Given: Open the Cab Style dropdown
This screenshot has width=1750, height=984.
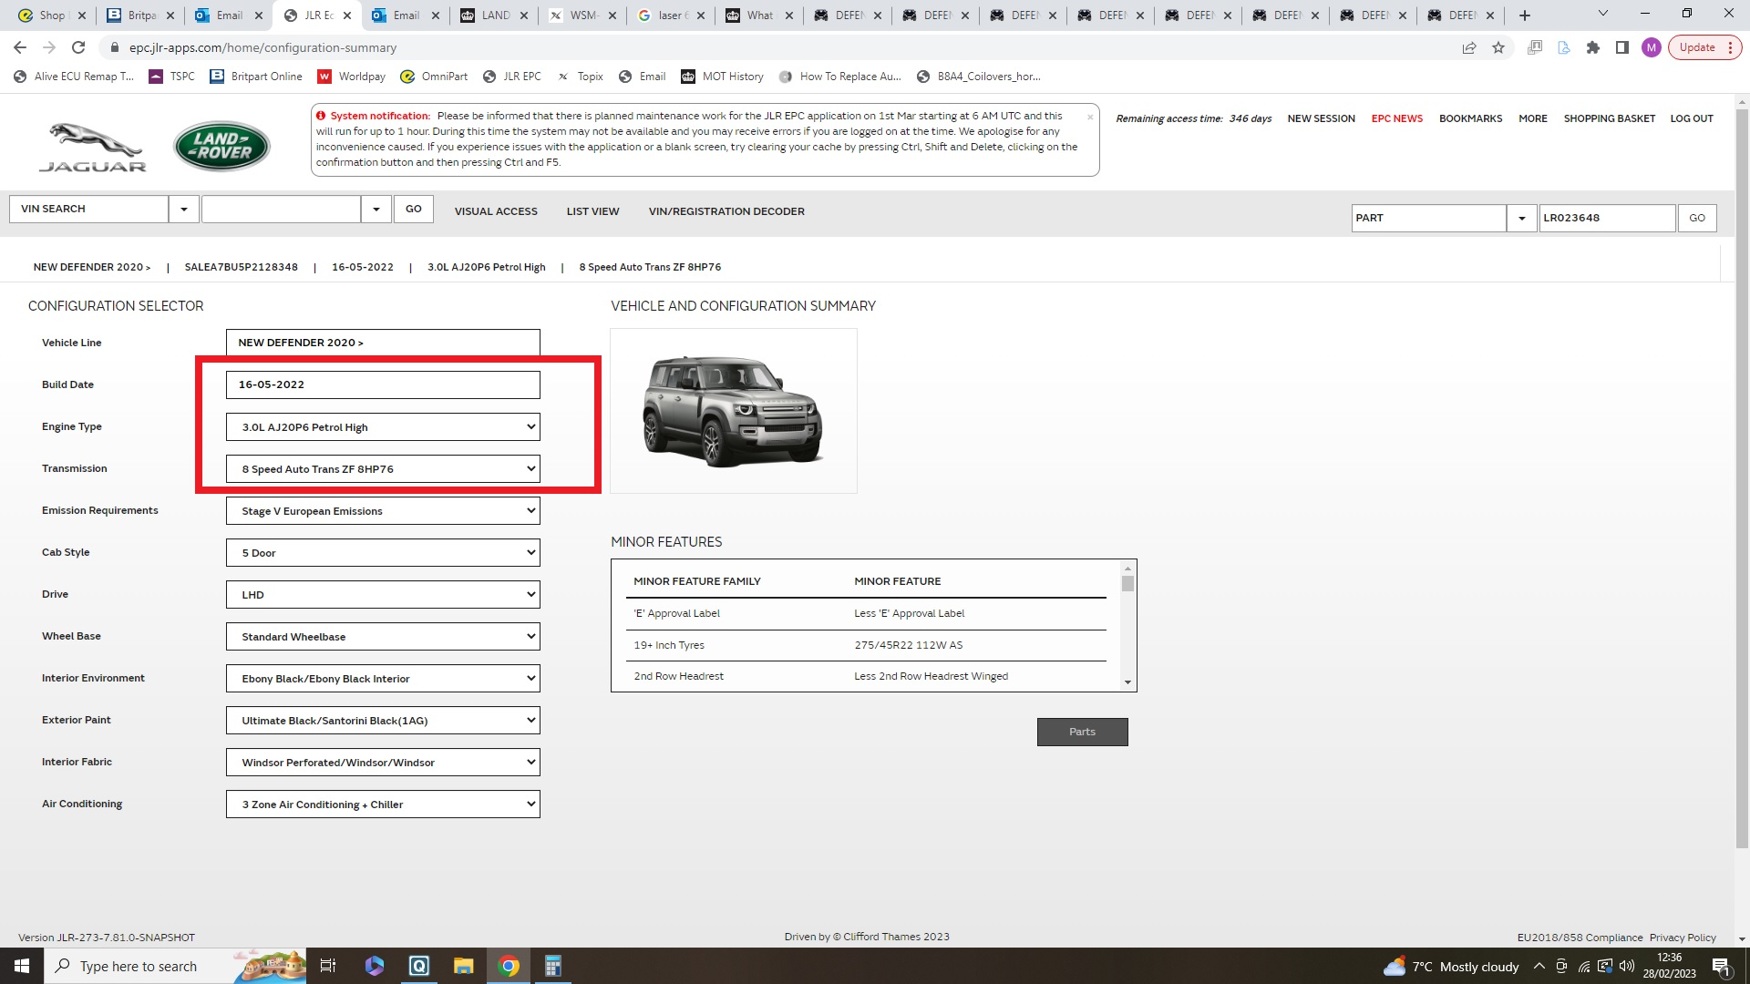Looking at the screenshot, I should 383,553.
